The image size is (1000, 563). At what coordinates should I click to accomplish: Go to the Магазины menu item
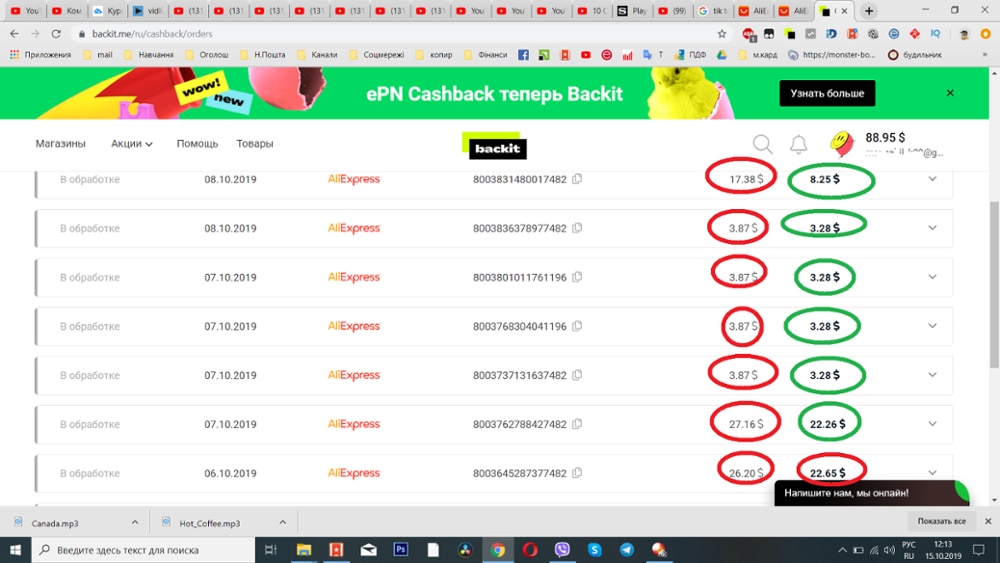point(60,144)
